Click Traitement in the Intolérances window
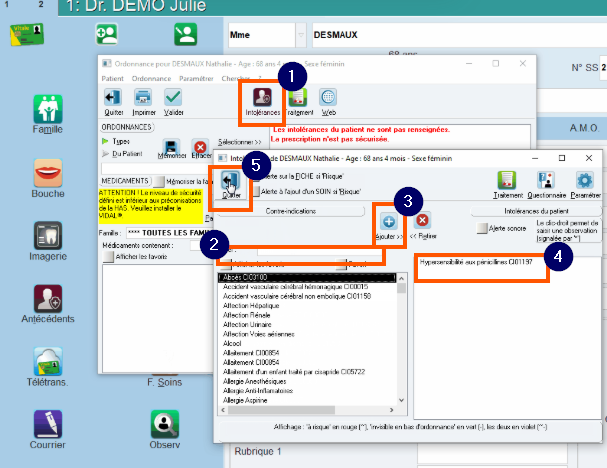This screenshot has height=468, width=607. pyautogui.click(x=508, y=185)
